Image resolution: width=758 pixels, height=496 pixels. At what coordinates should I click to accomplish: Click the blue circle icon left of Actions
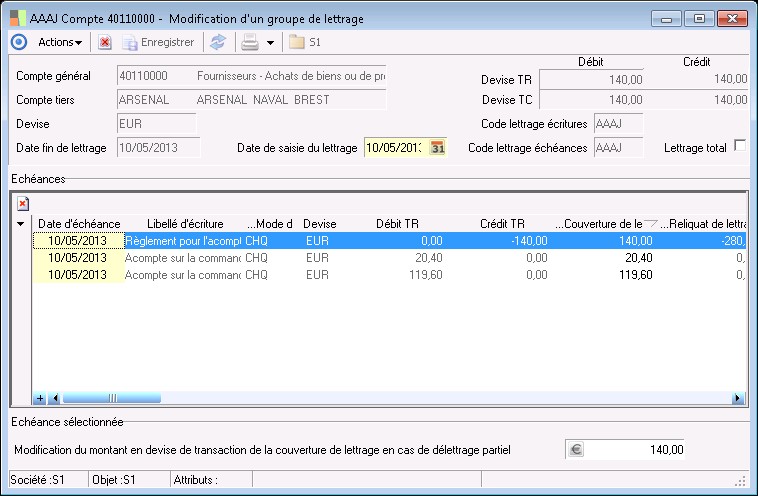(19, 42)
